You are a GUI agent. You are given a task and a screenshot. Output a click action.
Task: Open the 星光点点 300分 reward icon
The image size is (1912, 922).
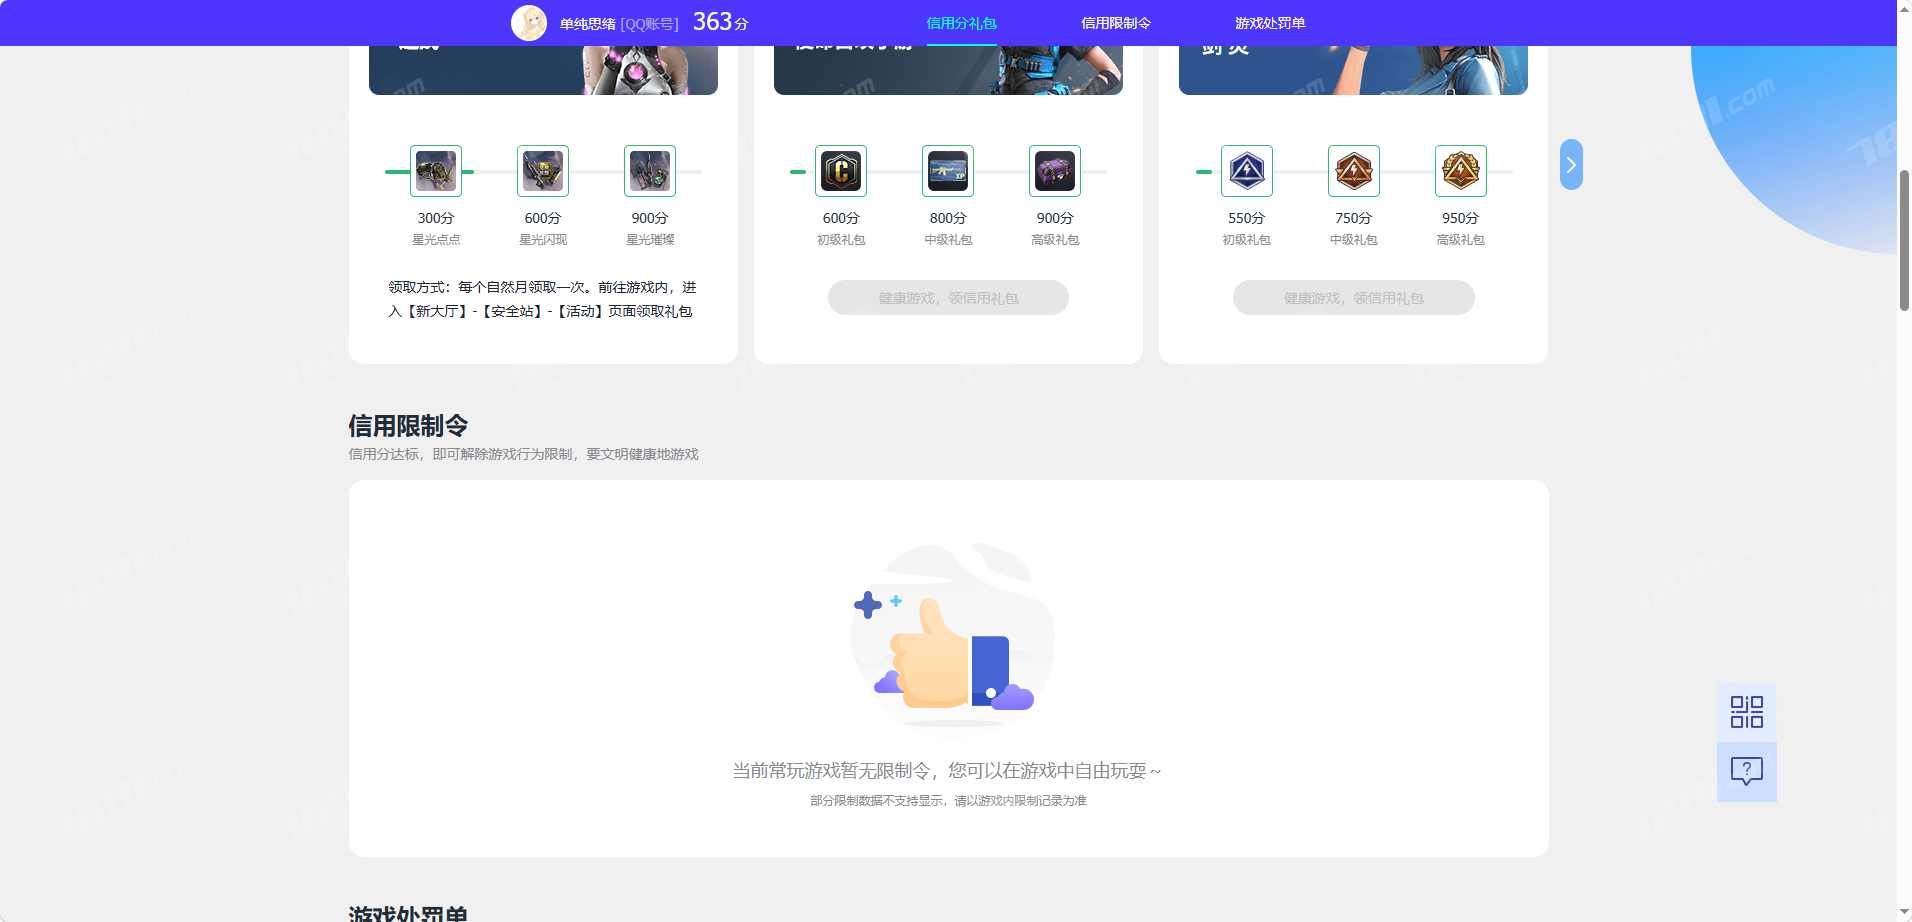(x=436, y=171)
